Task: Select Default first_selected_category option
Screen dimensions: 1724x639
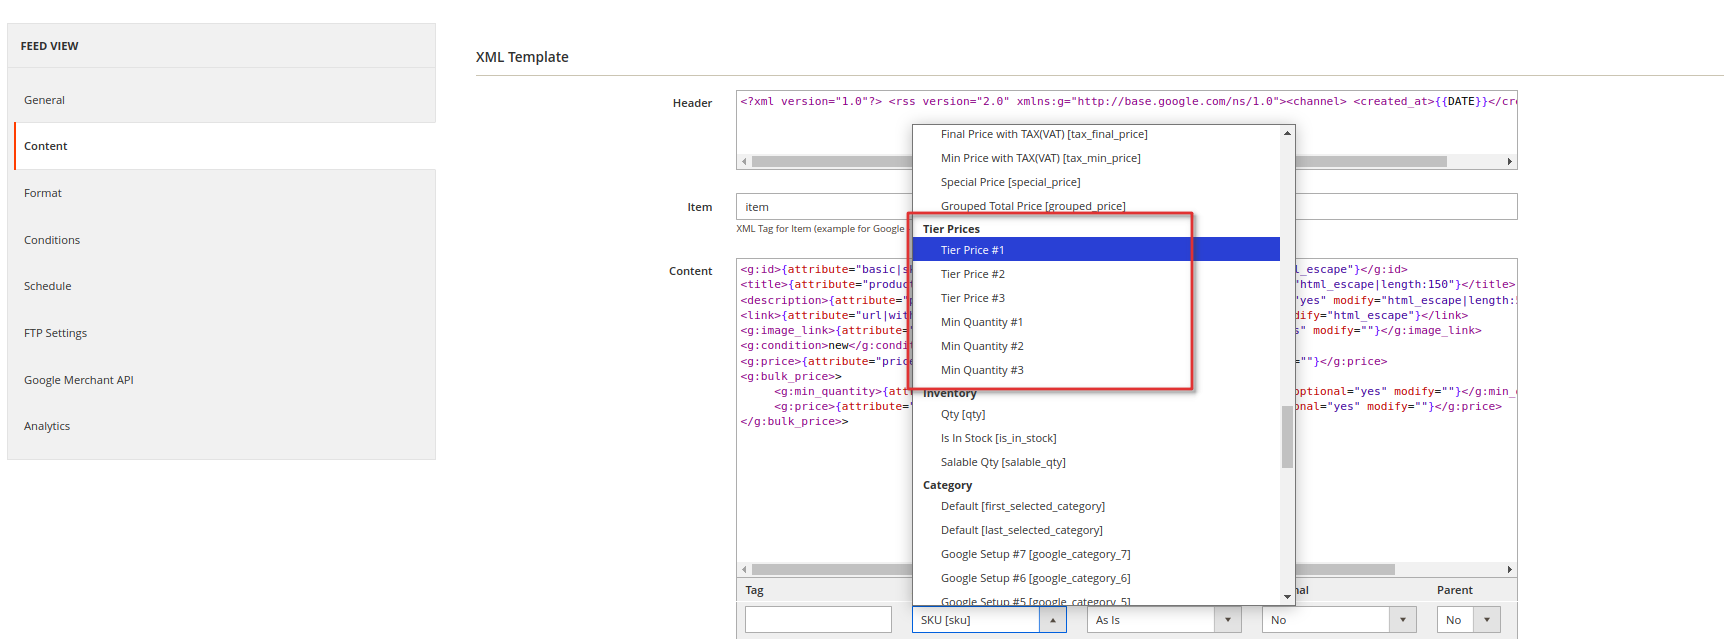Action: point(1096,506)
